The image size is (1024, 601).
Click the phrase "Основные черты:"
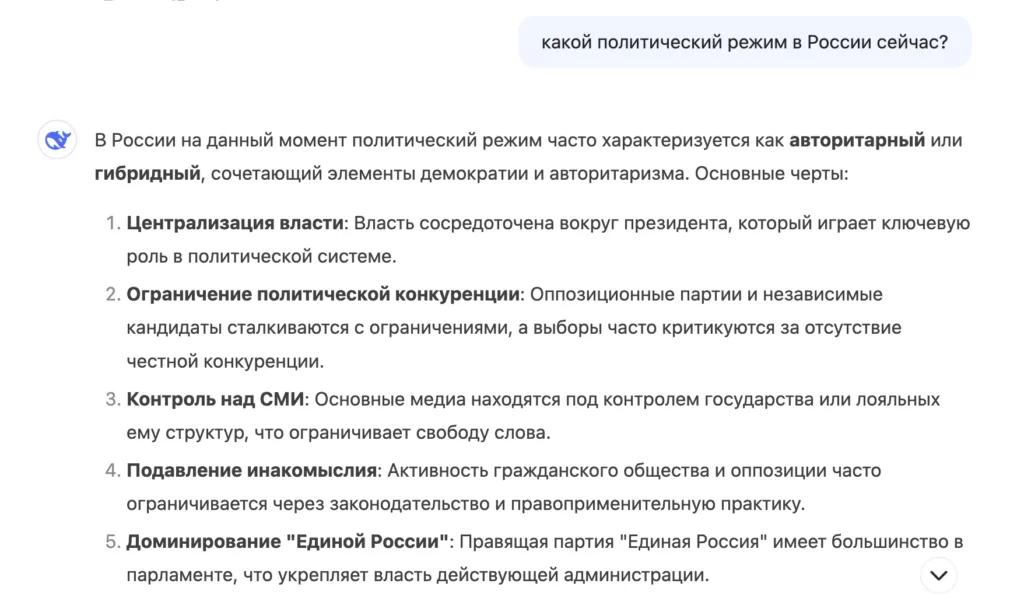[771, 174]
